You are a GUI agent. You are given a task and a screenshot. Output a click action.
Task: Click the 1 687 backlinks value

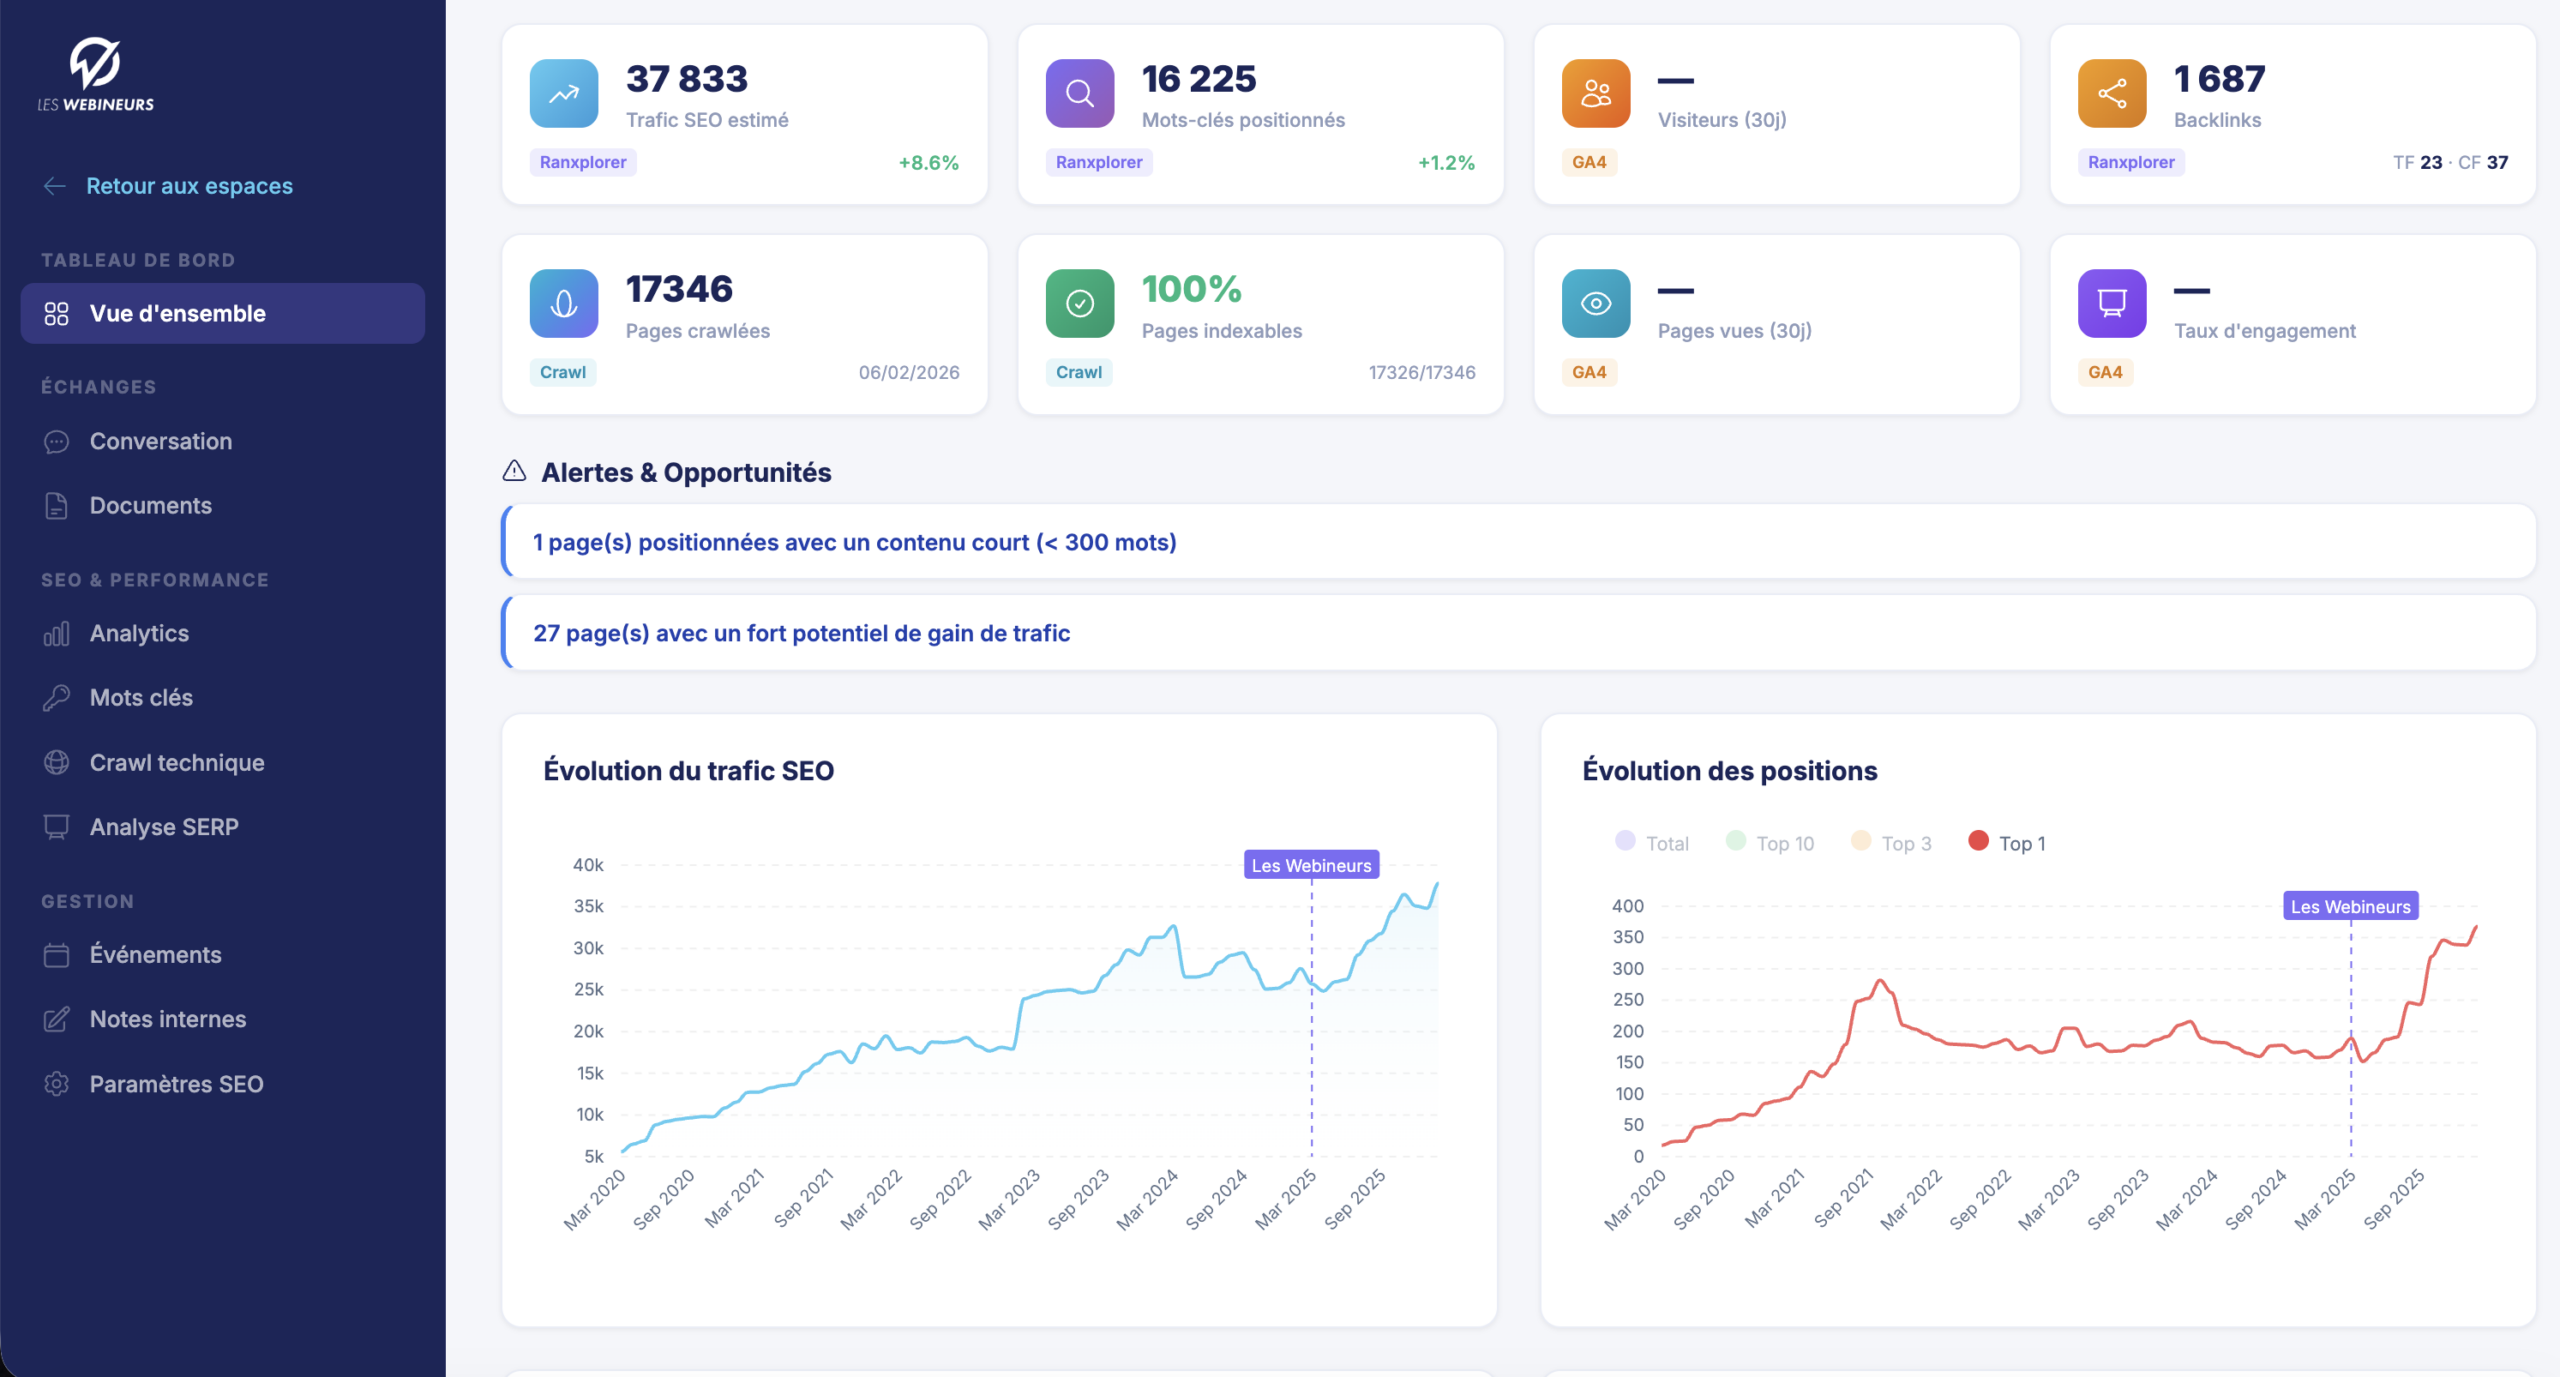click(2220, 79)
